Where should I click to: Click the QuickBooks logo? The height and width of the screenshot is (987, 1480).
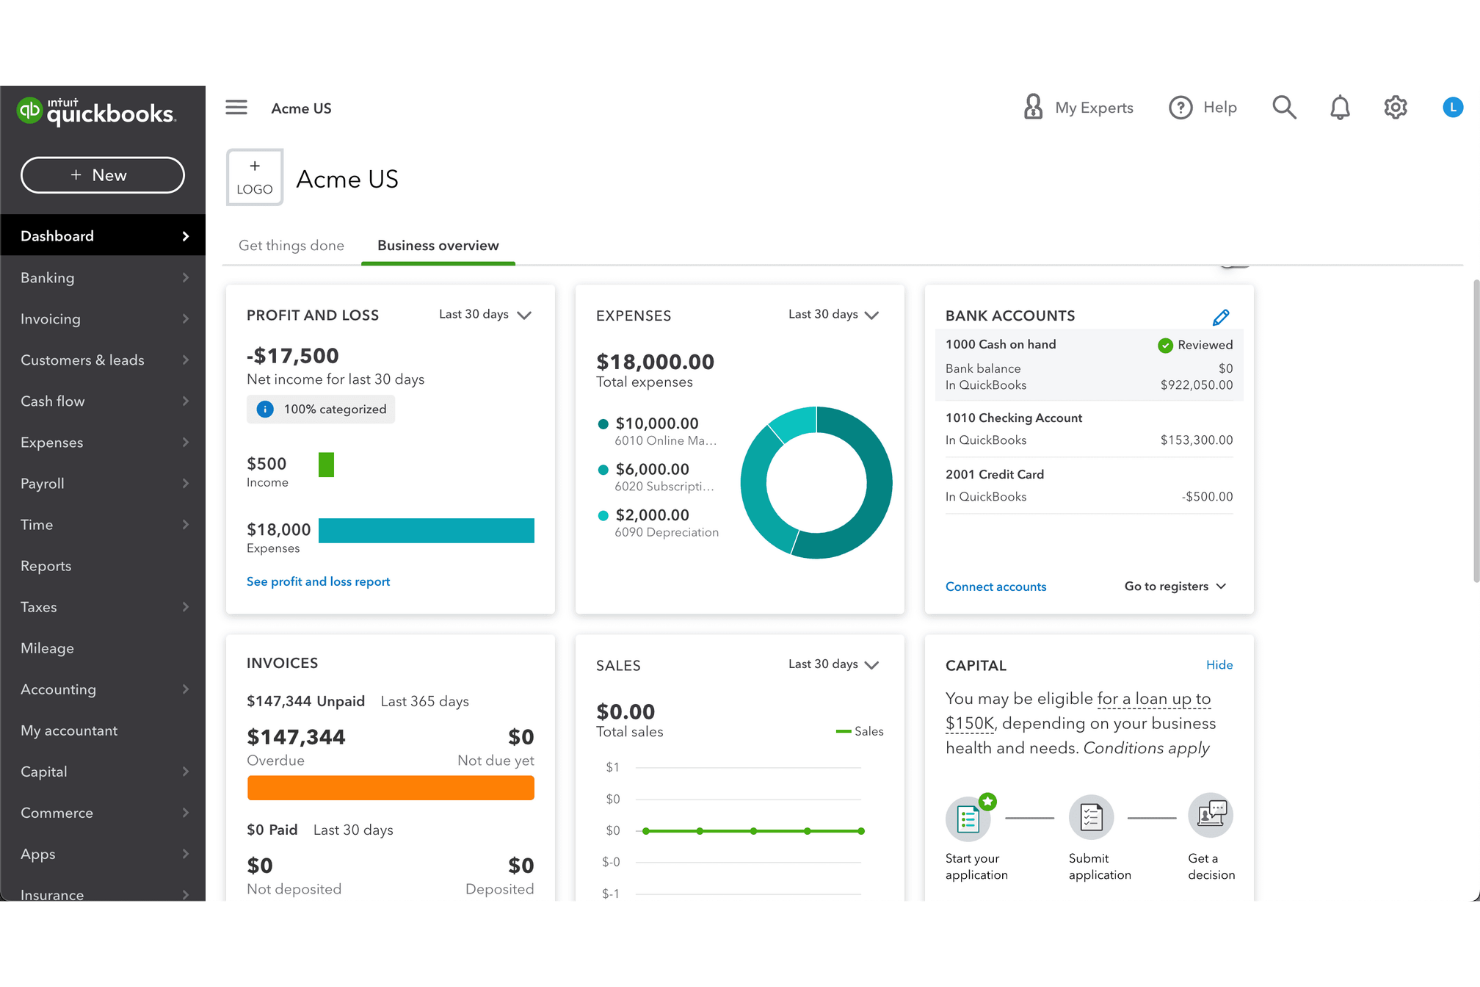pyautogui.click(x=97, y=111)
